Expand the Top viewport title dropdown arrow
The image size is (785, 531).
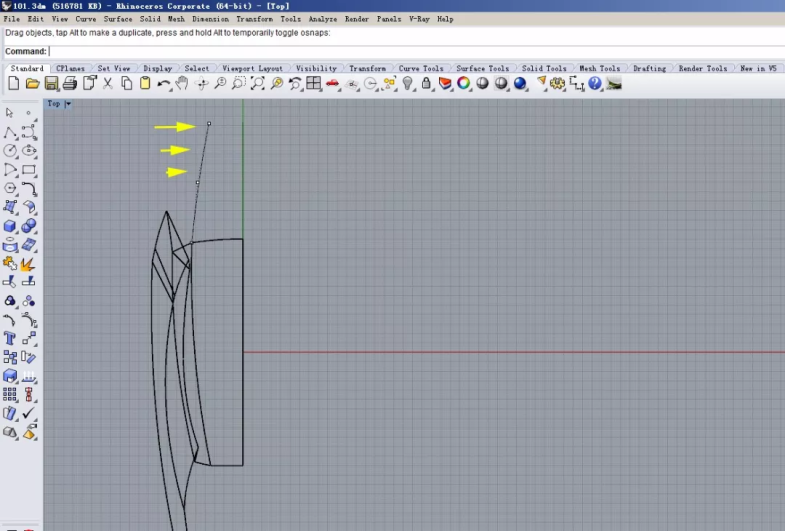pos(68,104)
